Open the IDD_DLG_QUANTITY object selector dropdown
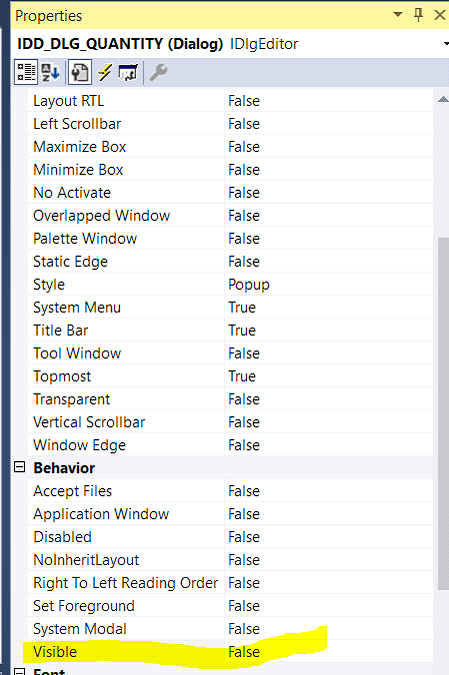The image size is (449, 675). click(445, 44)
